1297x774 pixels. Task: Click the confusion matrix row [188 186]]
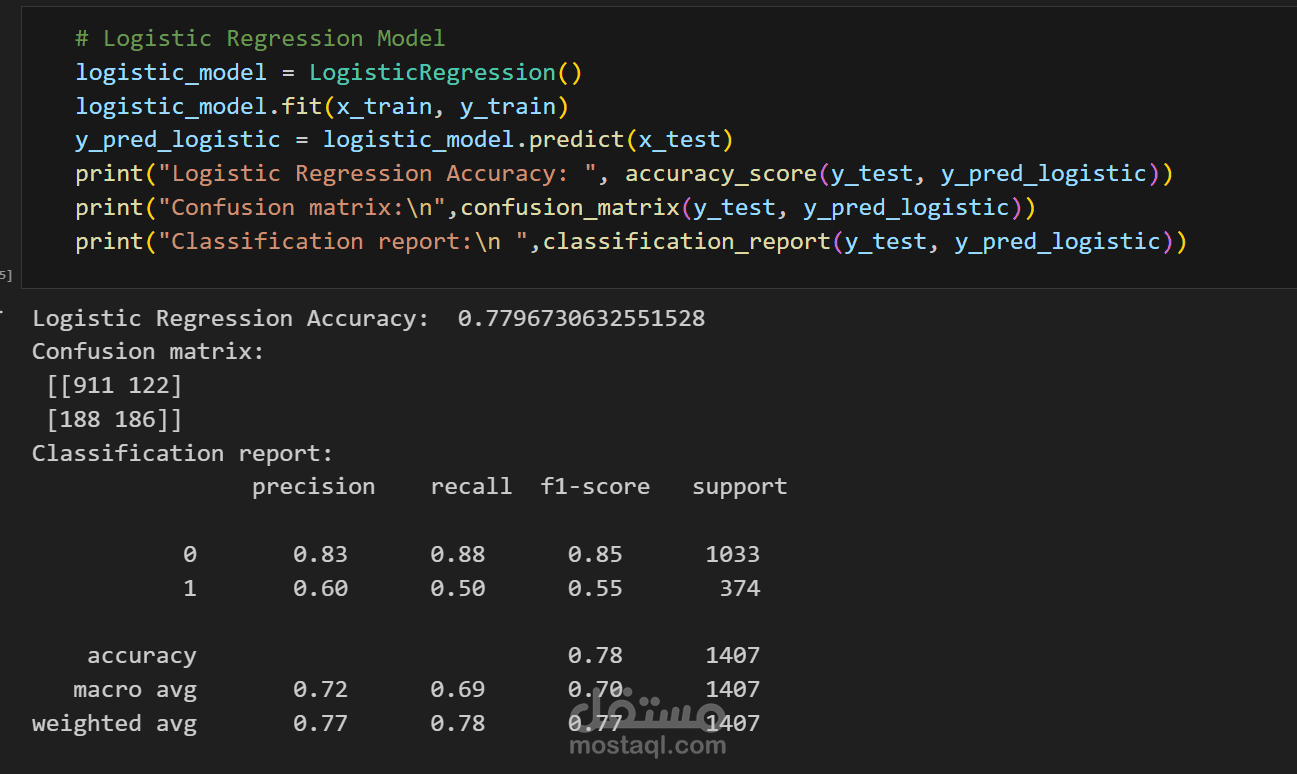[x=114, y=419]
